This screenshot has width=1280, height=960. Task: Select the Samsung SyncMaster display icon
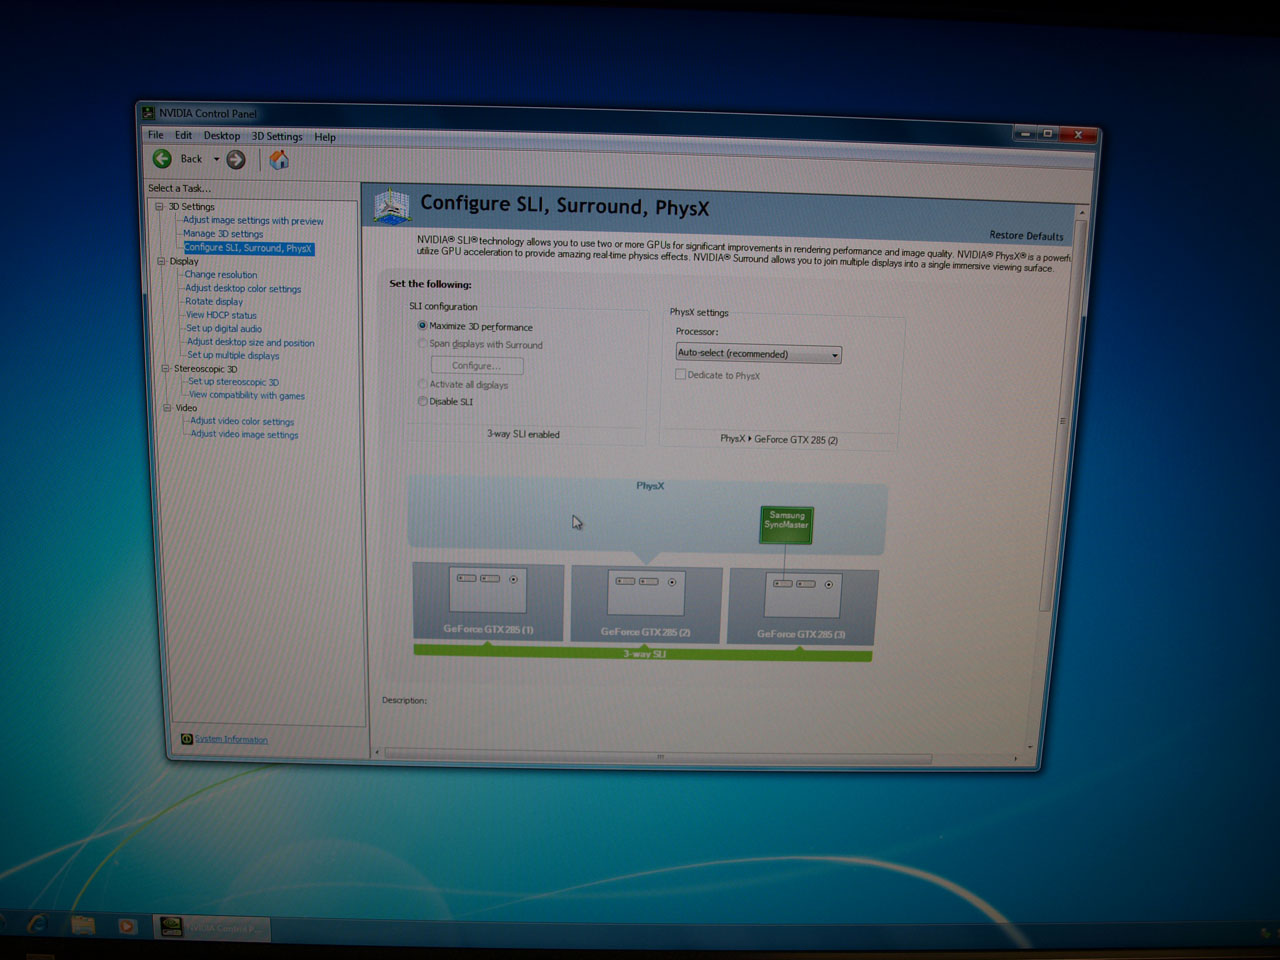click(x=786, y=525)
